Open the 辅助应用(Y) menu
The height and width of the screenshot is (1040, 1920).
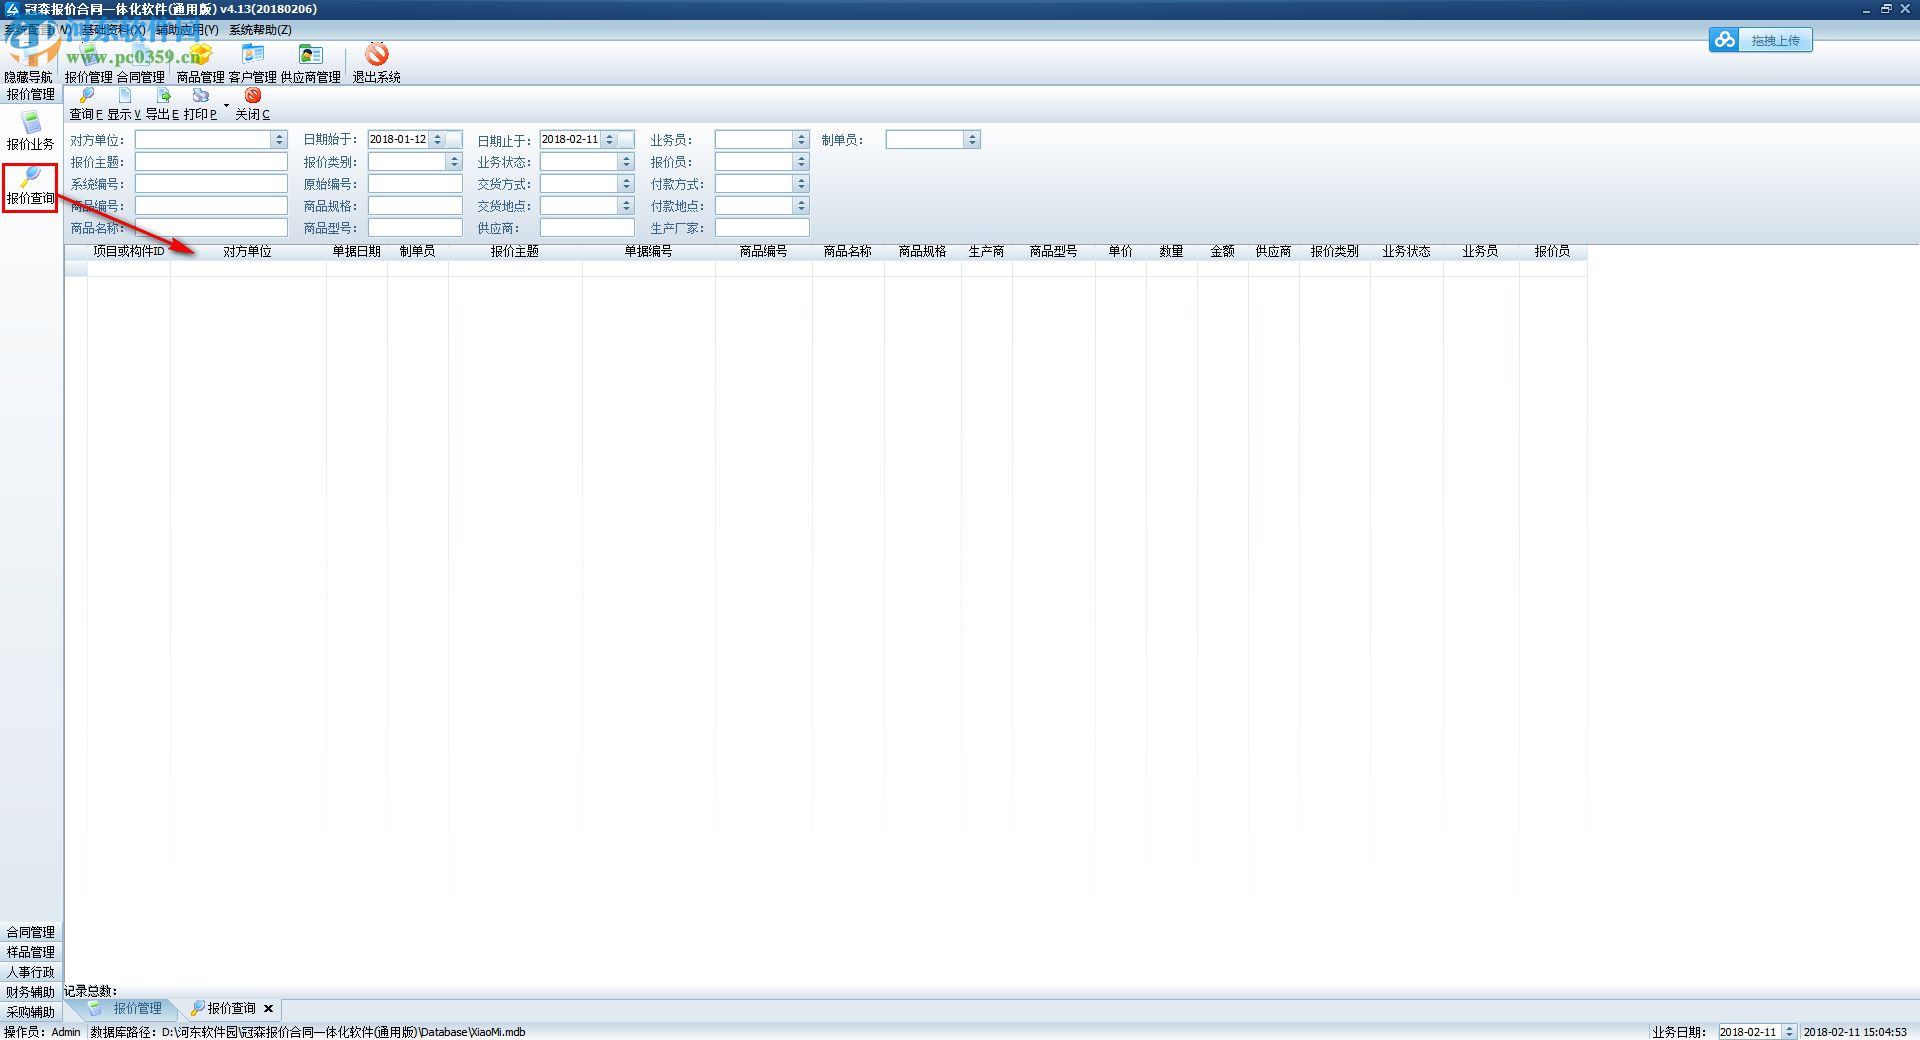click(187, 30)
